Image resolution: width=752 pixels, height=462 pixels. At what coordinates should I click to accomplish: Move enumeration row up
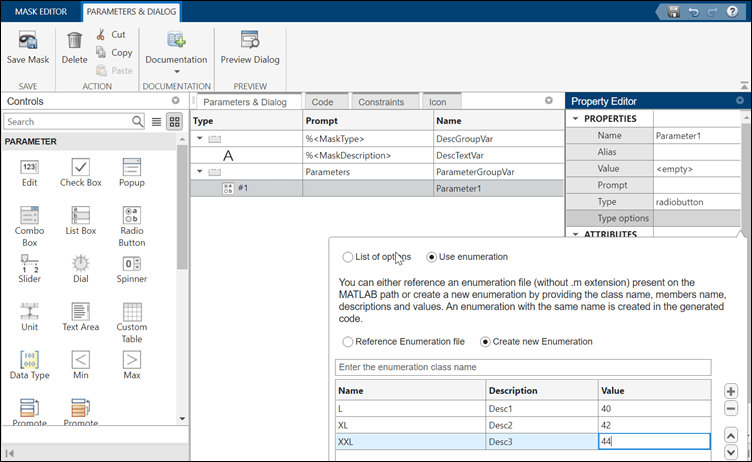coord(731,436)
